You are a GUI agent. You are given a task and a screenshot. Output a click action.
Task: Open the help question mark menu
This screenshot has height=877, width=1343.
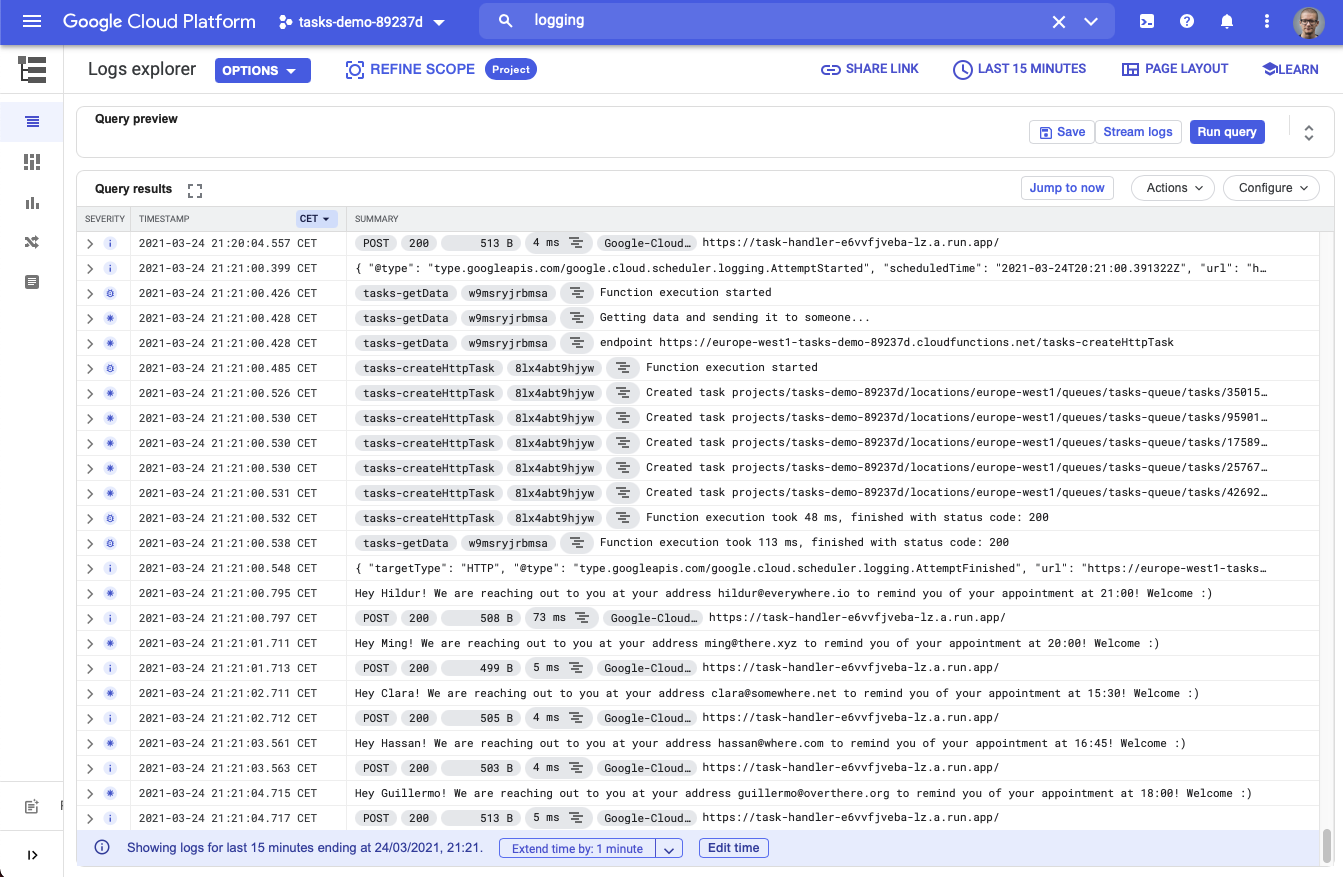coord(1187,22)
